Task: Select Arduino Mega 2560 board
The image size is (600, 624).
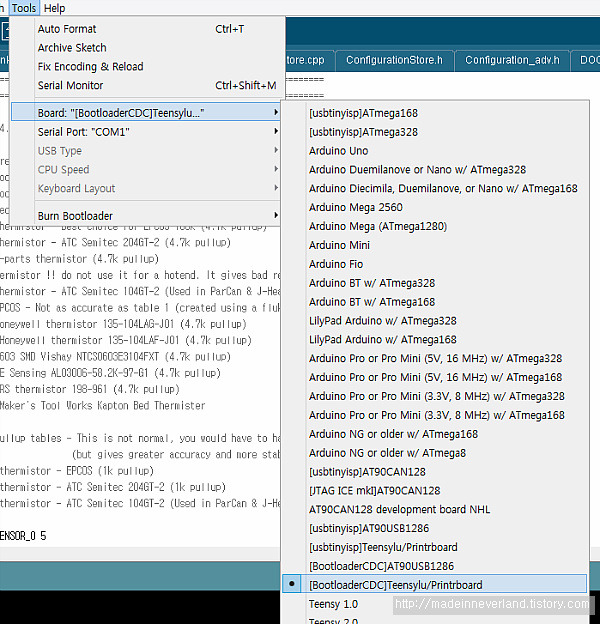Action: coord(434,207)
